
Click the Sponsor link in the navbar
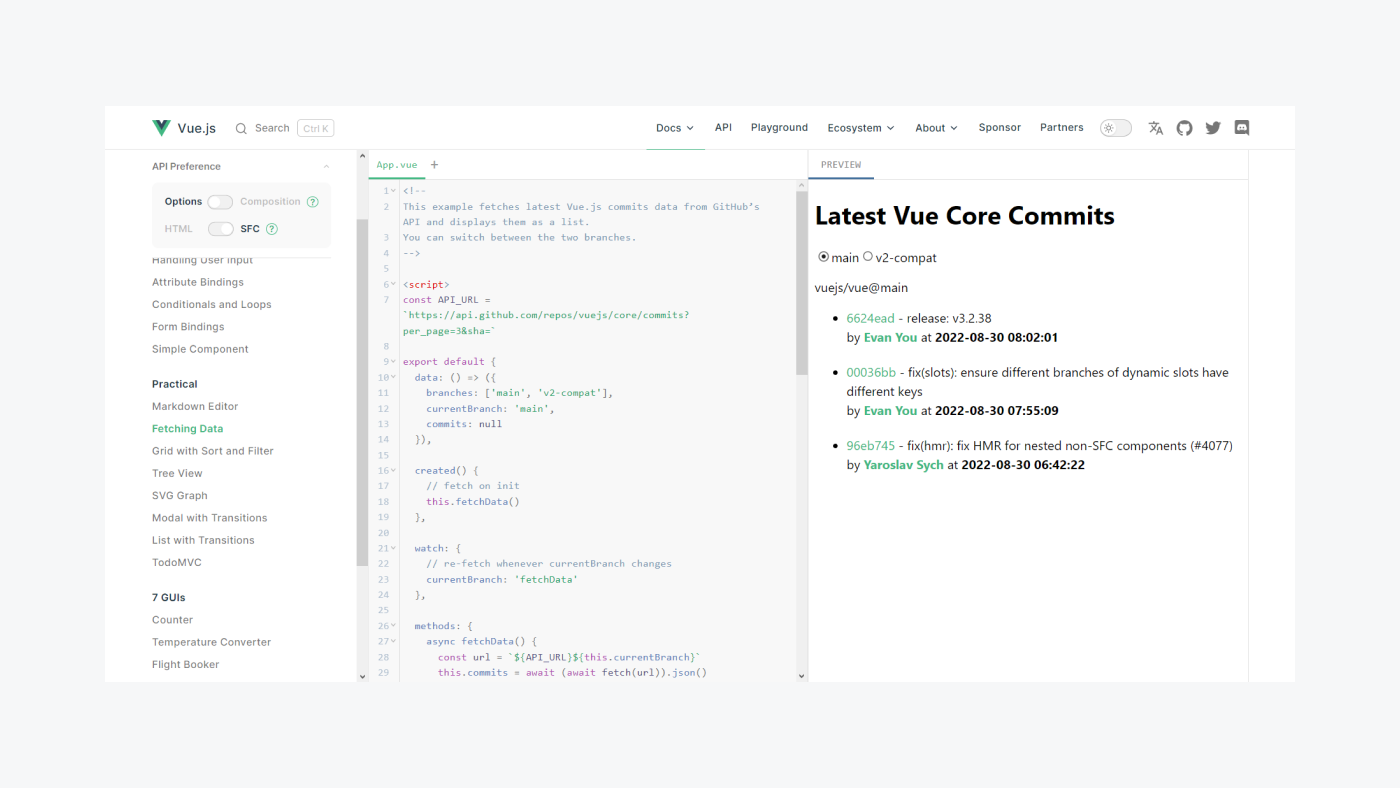click(999, 127)
